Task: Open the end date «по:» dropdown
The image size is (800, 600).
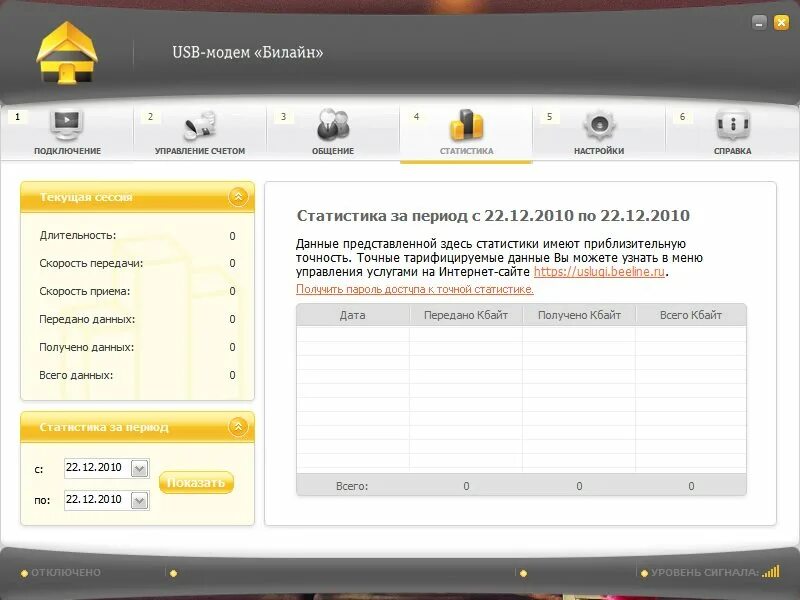Action: pos(139,499)
